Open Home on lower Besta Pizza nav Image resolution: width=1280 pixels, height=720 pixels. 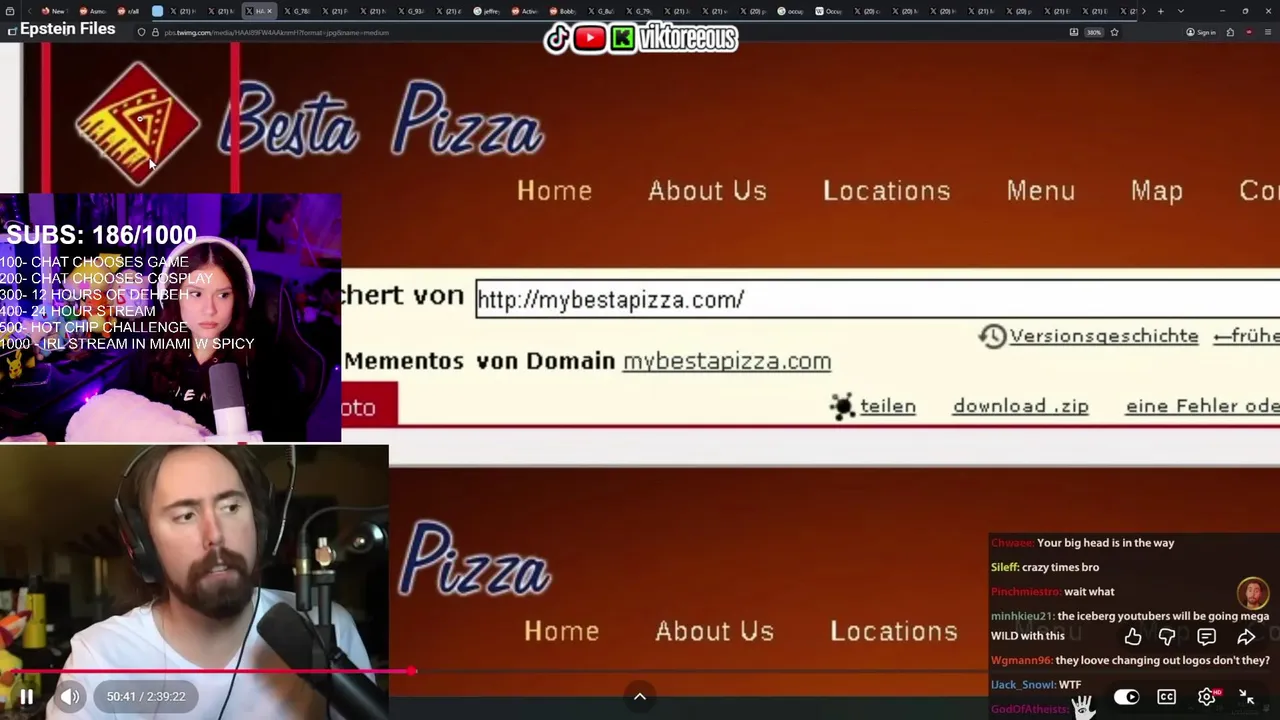(x=561, y=631)
